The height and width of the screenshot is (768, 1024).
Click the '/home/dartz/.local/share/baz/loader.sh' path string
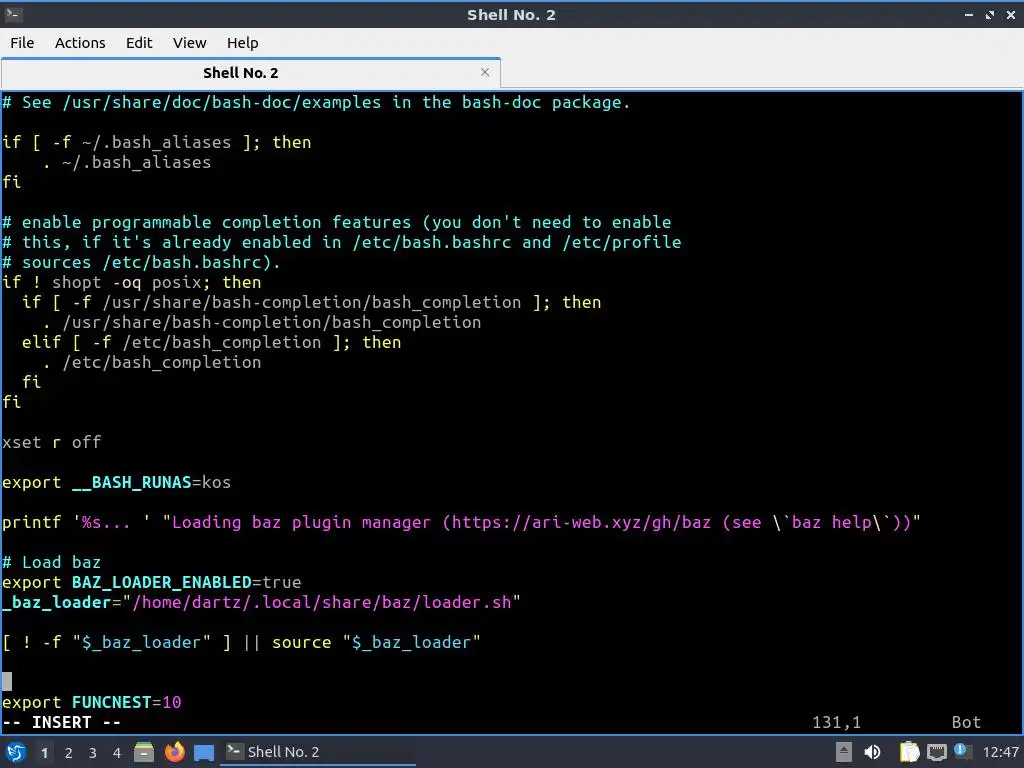click(x=321, y=602)
